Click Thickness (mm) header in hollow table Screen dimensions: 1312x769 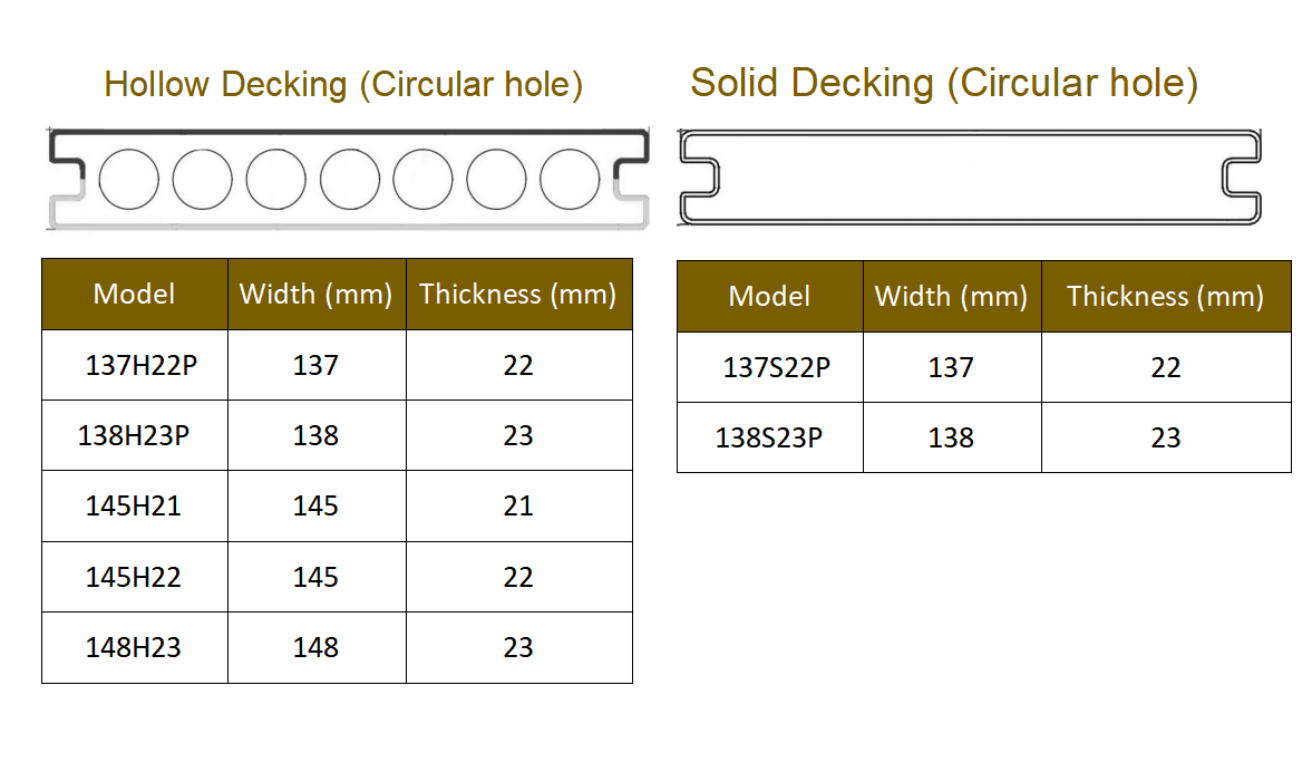[519, 294]
